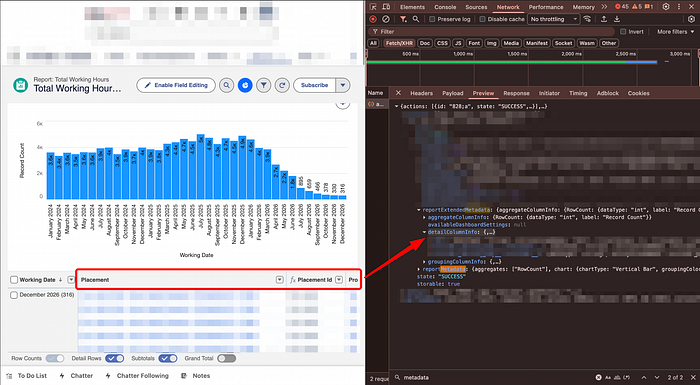This screenshot has height=385, width=700.
Task: Click the green report icon
Action: 21,85
